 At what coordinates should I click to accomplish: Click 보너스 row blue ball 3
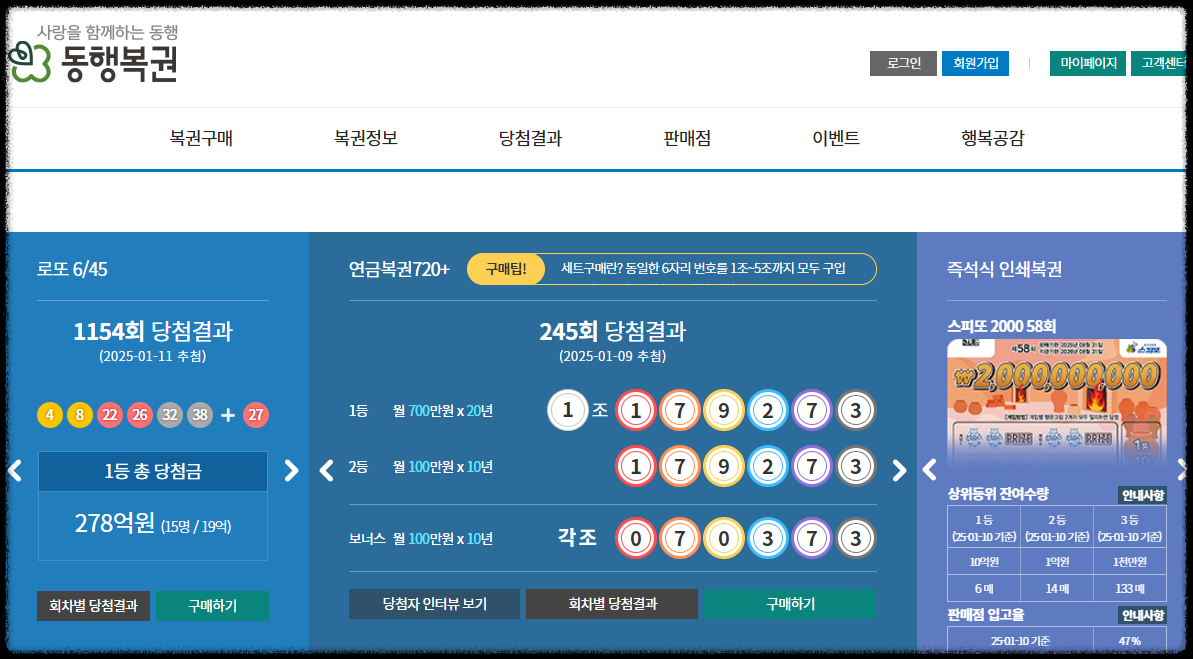pyautogui.click(x=768, y=538)
